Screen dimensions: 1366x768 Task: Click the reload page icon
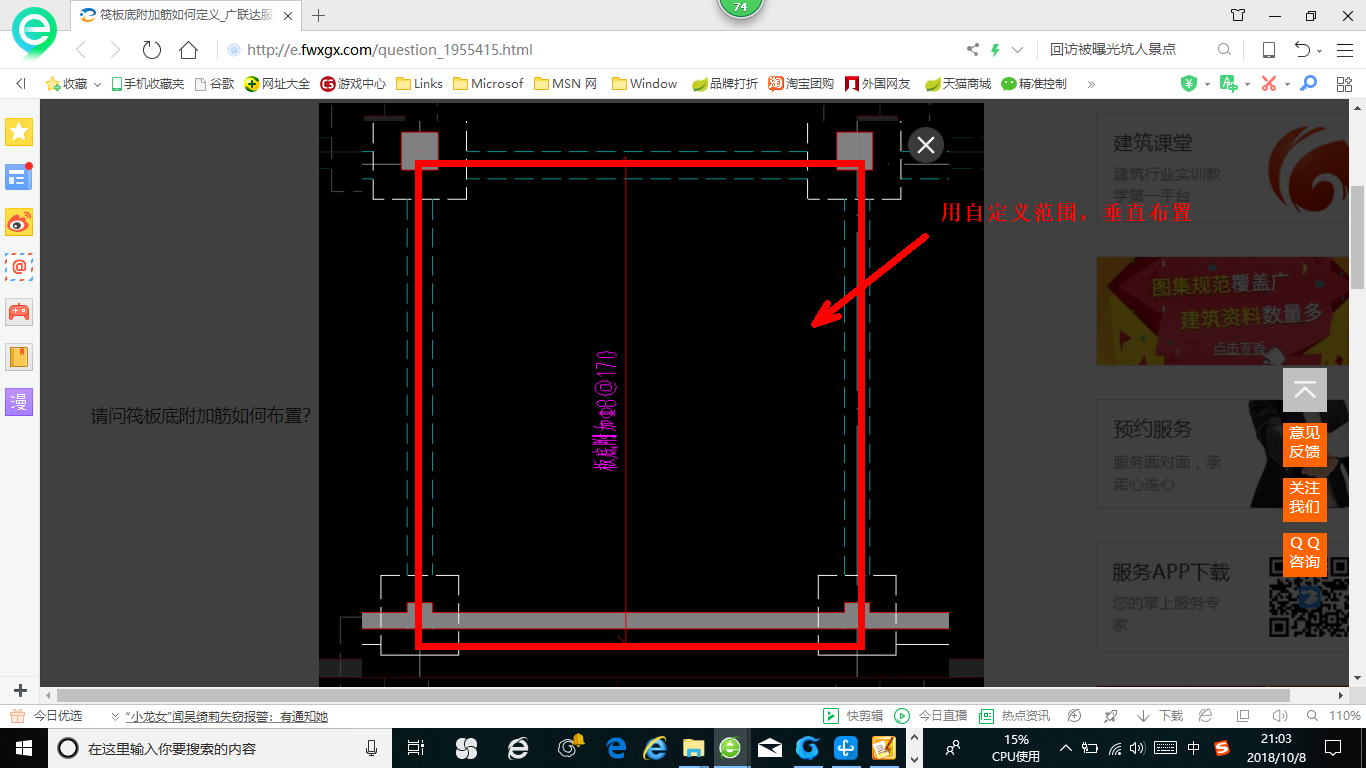(152, 50)
